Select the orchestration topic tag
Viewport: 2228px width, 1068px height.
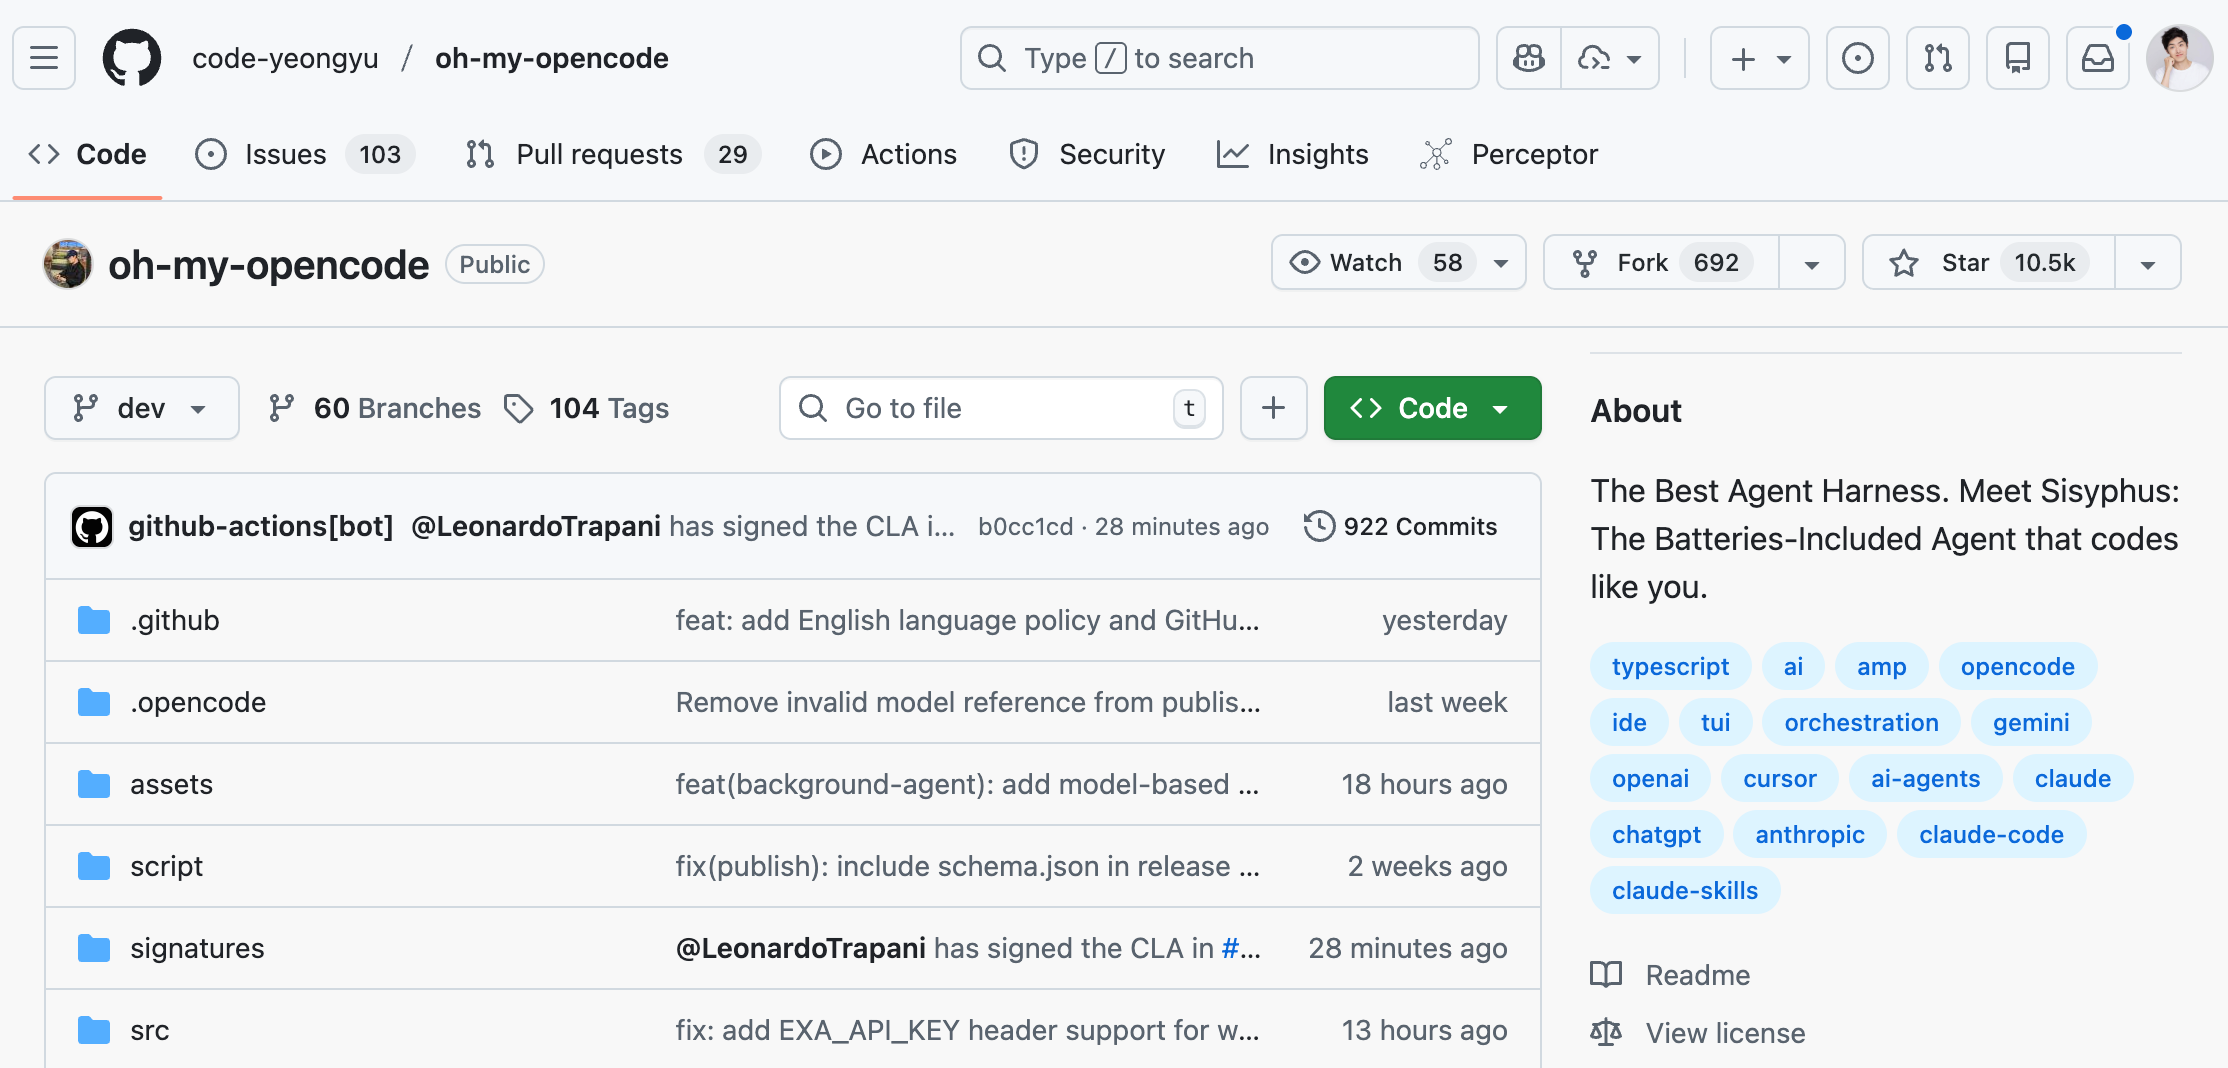(x=1861, y=722)
